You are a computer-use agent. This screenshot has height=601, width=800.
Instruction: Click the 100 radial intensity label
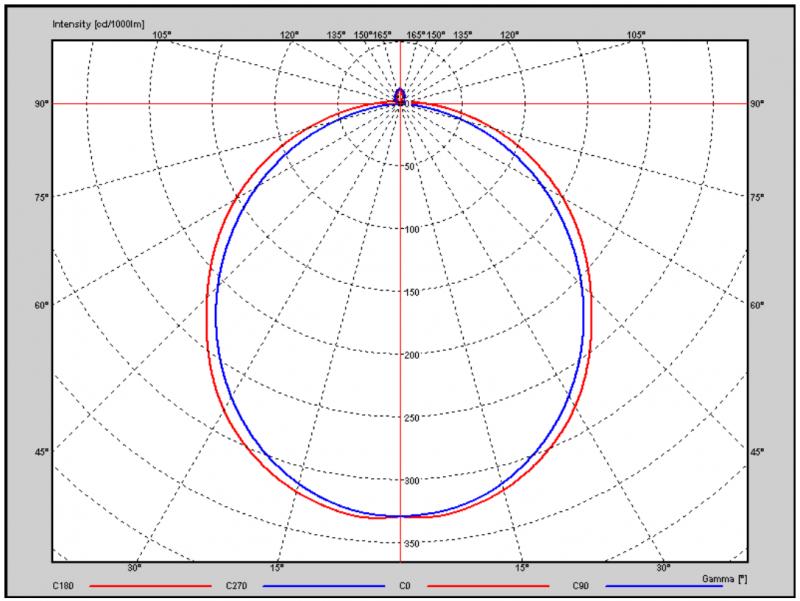pyautogui.click(x=411, y=230)
